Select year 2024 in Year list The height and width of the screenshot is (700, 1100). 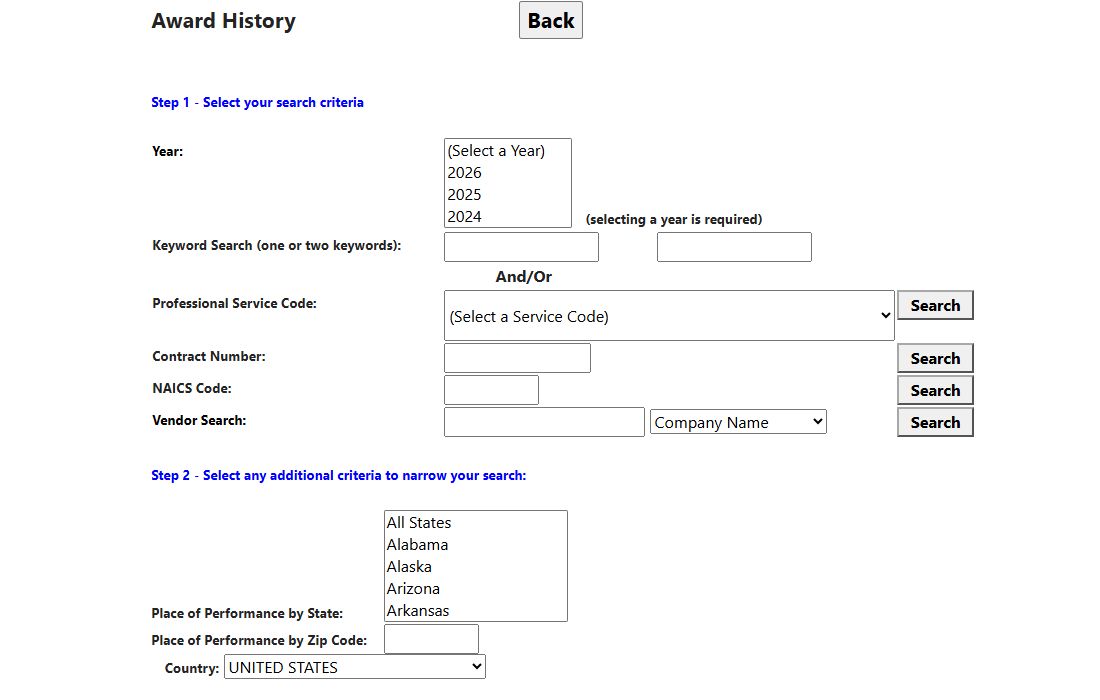coord(508,216)
